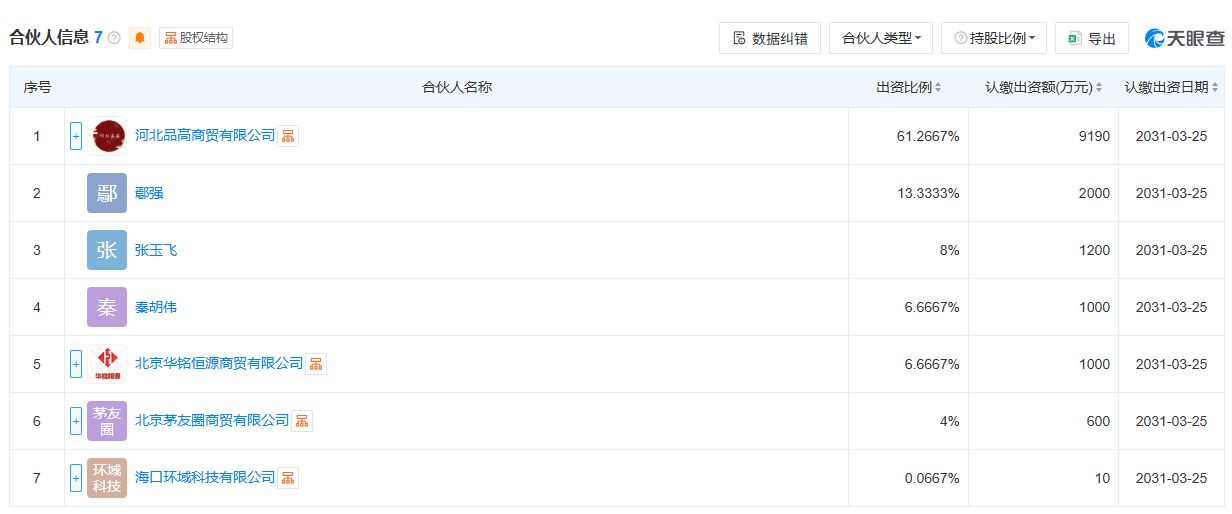Click the 秦 avatar tile
Image resolution: width=1232 pixels, height=514 pixels.
click(x=107, y=307)
